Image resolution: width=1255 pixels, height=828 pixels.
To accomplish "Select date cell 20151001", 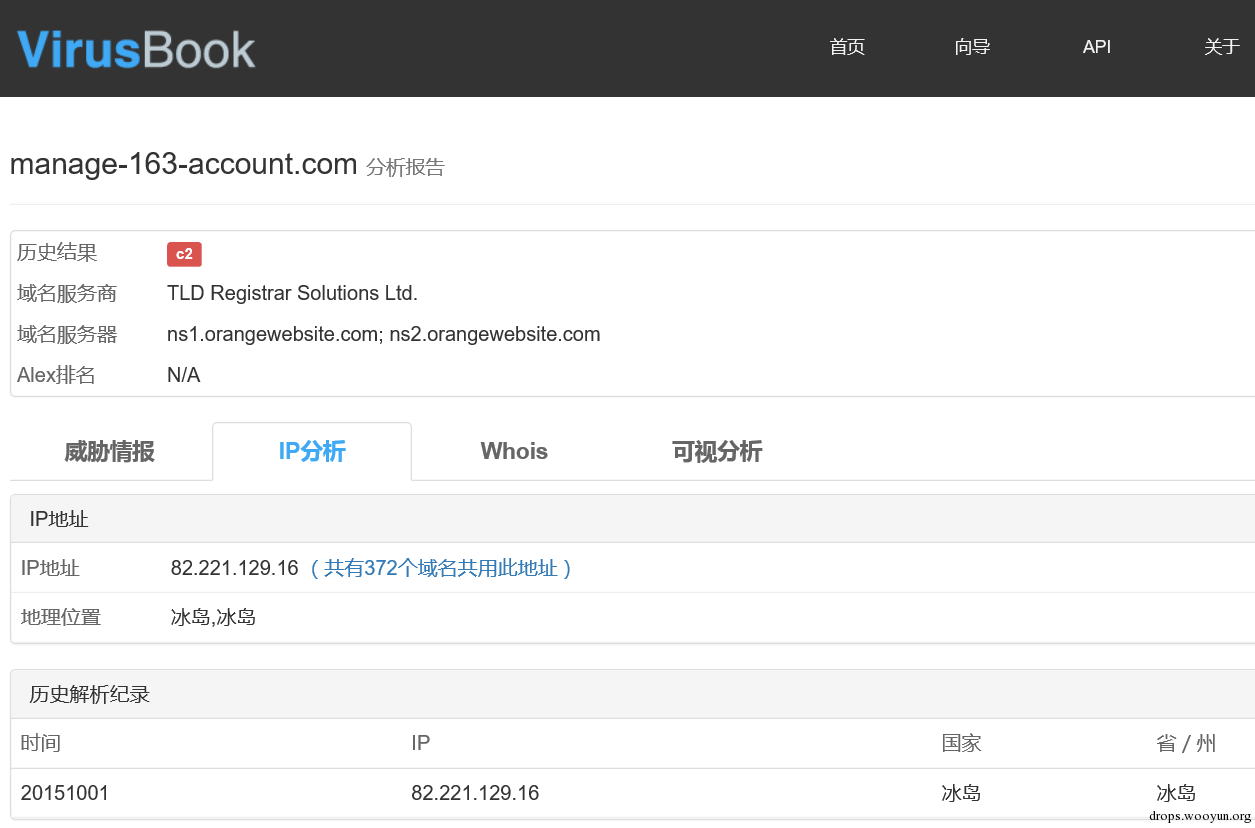I will coord(65,793).
